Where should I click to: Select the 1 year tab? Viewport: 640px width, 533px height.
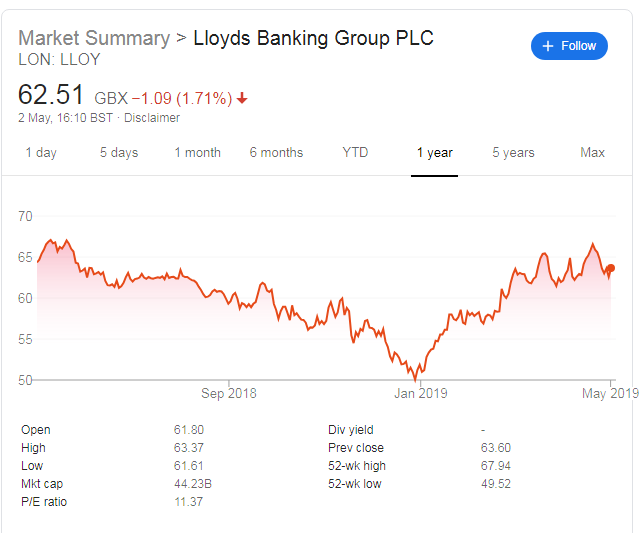click(x=435, y=153)
